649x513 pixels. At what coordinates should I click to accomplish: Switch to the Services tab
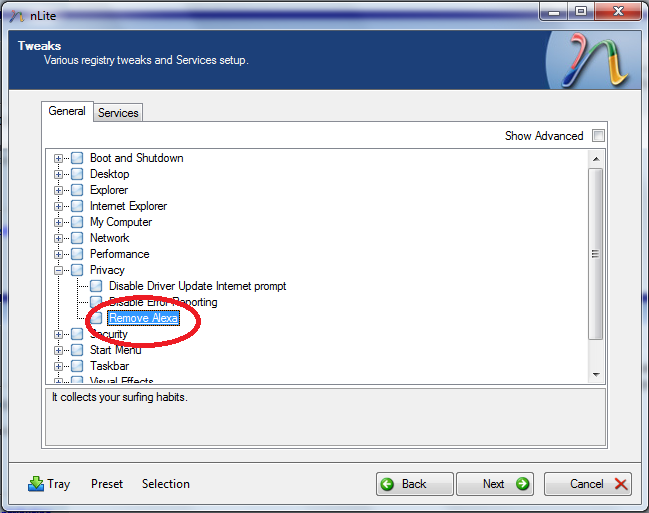118,113
